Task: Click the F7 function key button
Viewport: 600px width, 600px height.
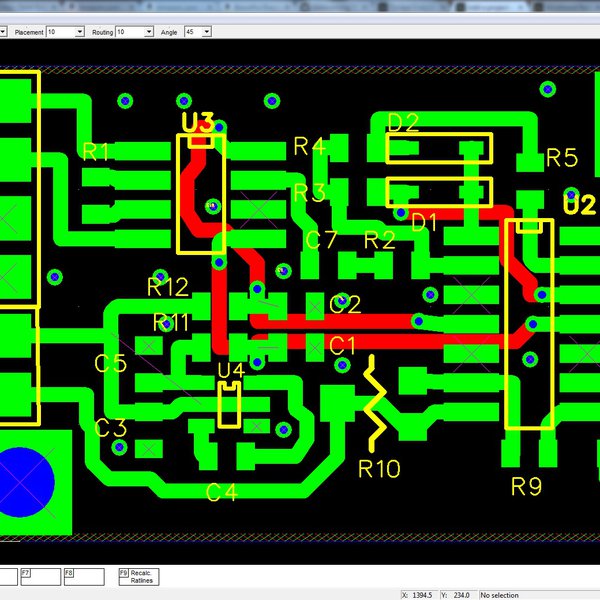Action: tap(41, 577)
